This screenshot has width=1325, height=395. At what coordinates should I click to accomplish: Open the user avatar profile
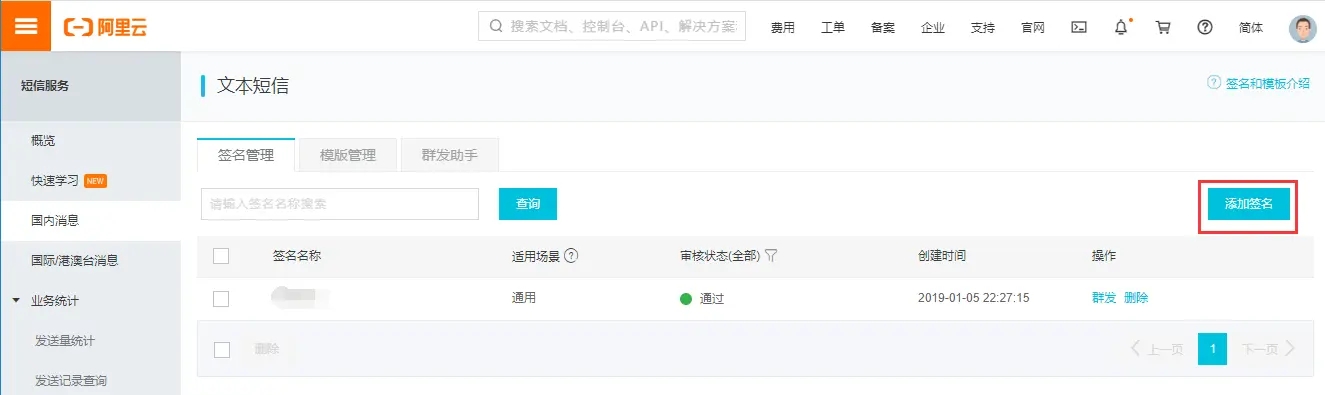[1303, 28]
